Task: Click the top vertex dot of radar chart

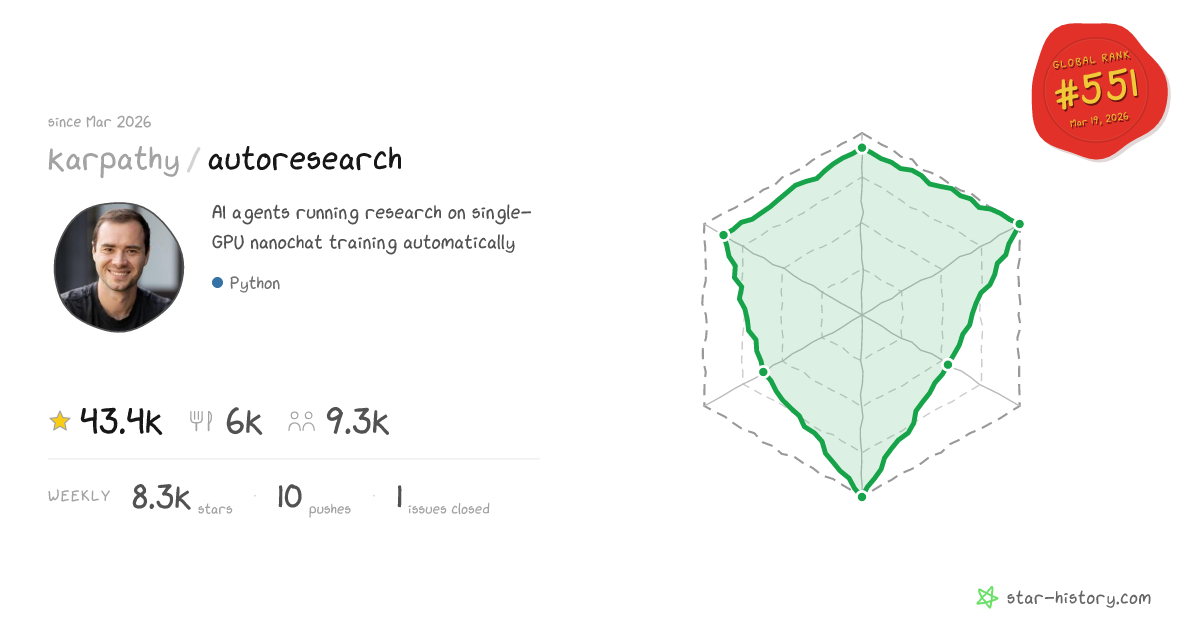Action: pos(862,148)
